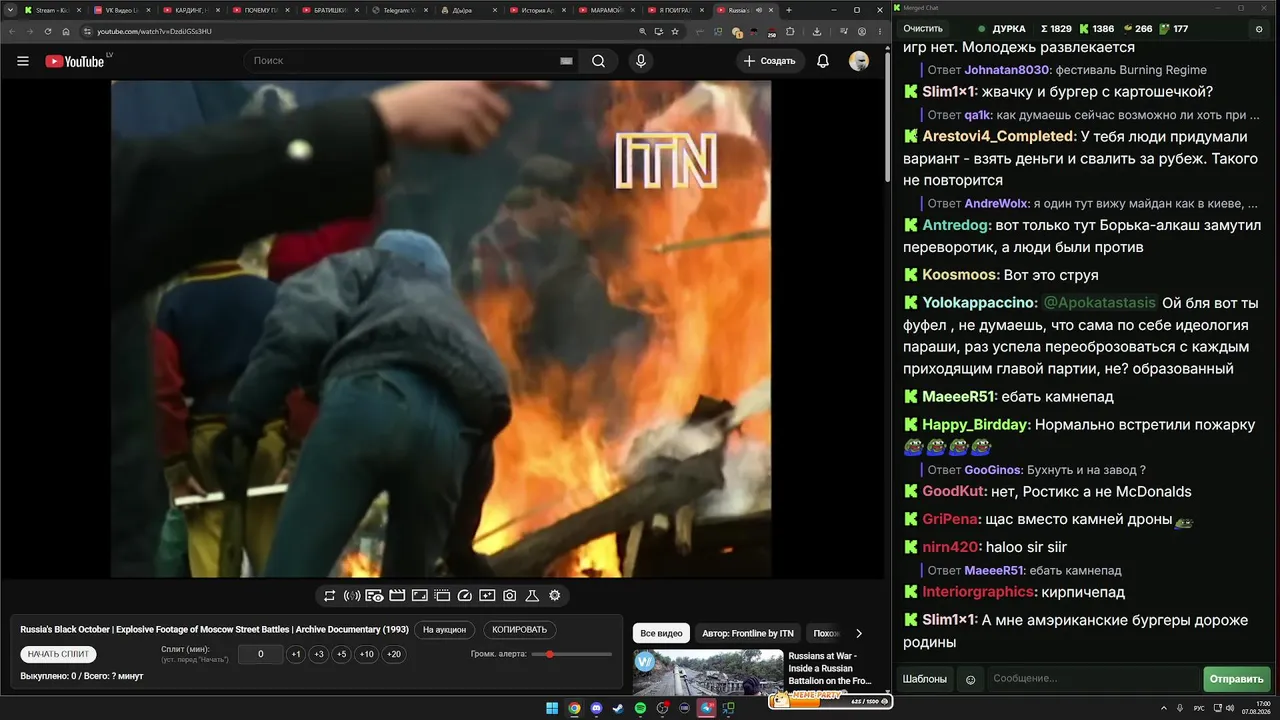Add +10 minutes to split

(x=367, y=654)
